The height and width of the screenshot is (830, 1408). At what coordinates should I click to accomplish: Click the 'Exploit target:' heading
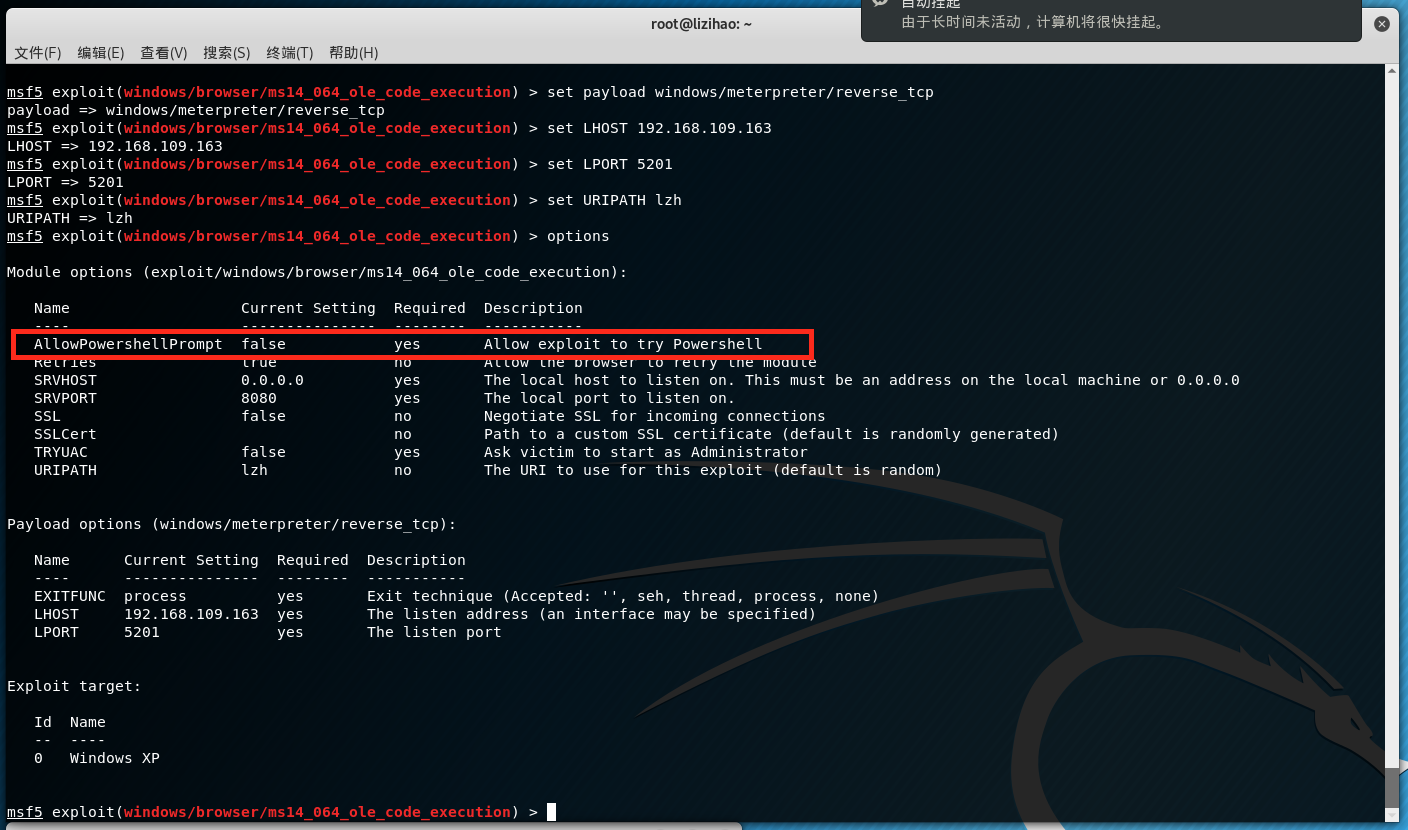tap(74, 686)
